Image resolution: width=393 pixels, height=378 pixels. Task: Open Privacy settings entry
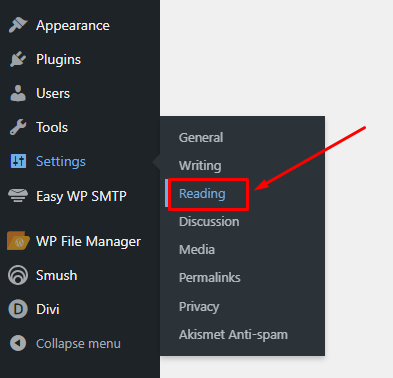[199, 306]
